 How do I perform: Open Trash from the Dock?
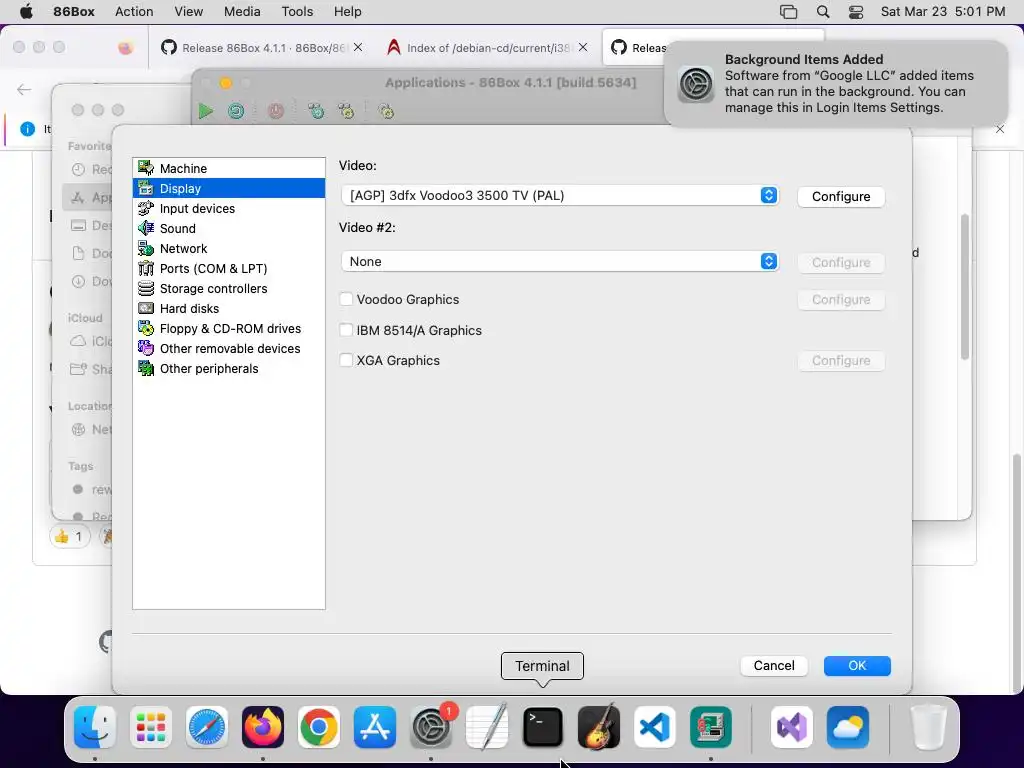(x=928, y=727)
